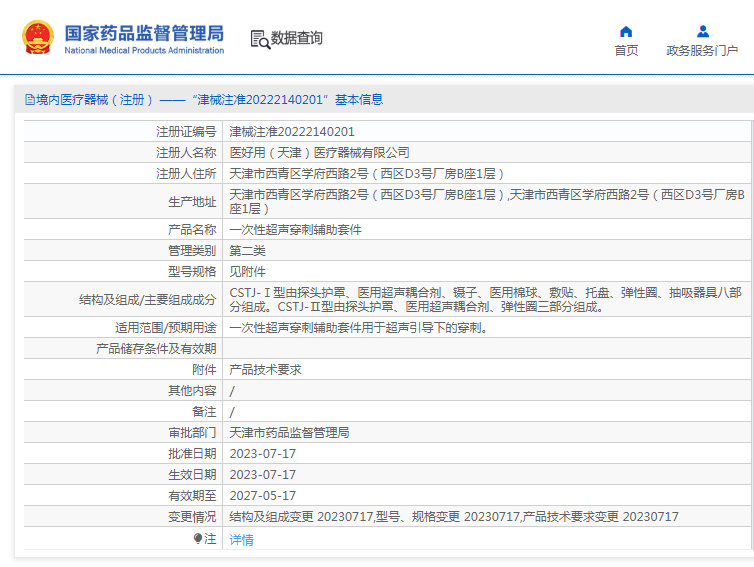Click the 第二类 category value

(x=247, y=251)
